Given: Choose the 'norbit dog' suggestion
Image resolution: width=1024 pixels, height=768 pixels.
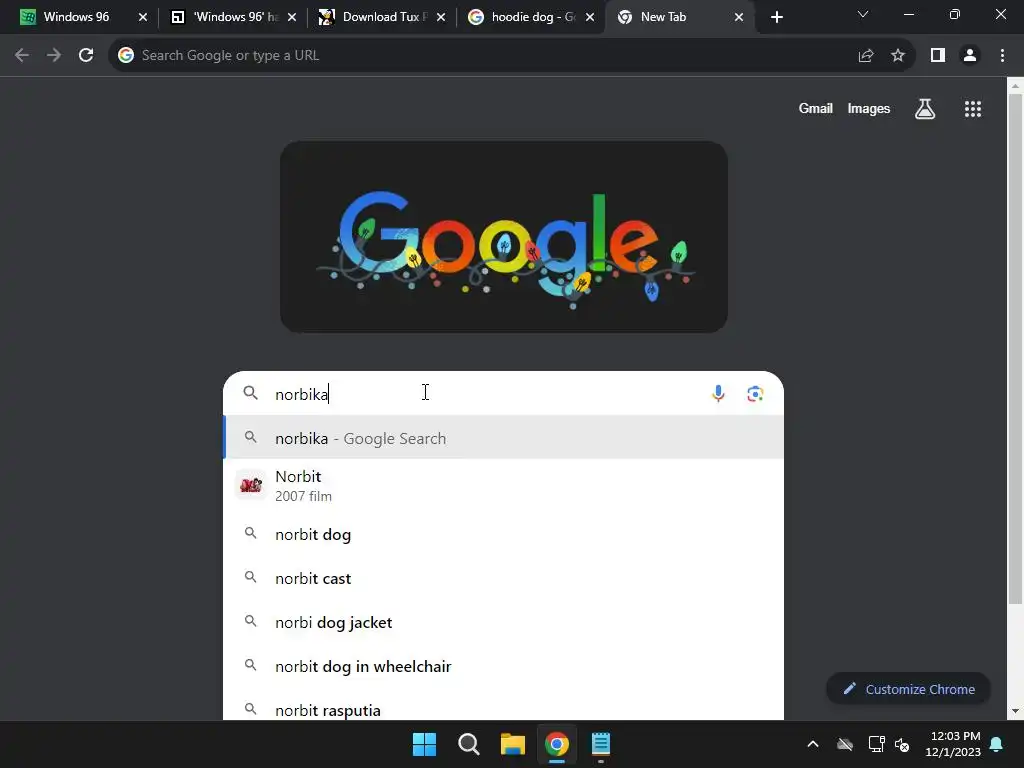Looking at the screenshot, I should [504, 534].
